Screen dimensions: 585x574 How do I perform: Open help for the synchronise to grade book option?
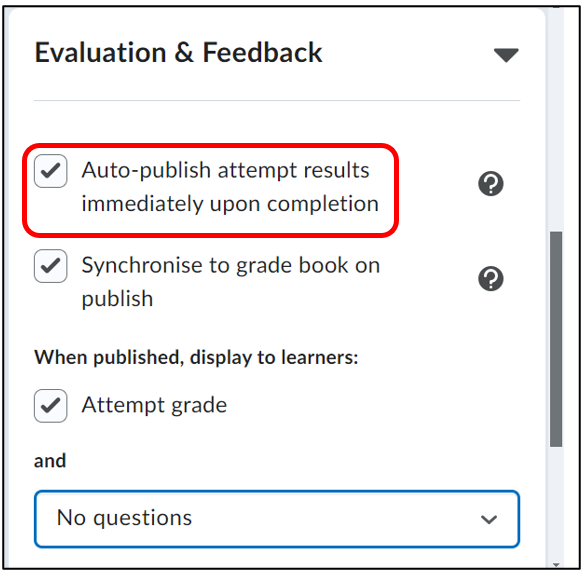[x=491, y=279]
